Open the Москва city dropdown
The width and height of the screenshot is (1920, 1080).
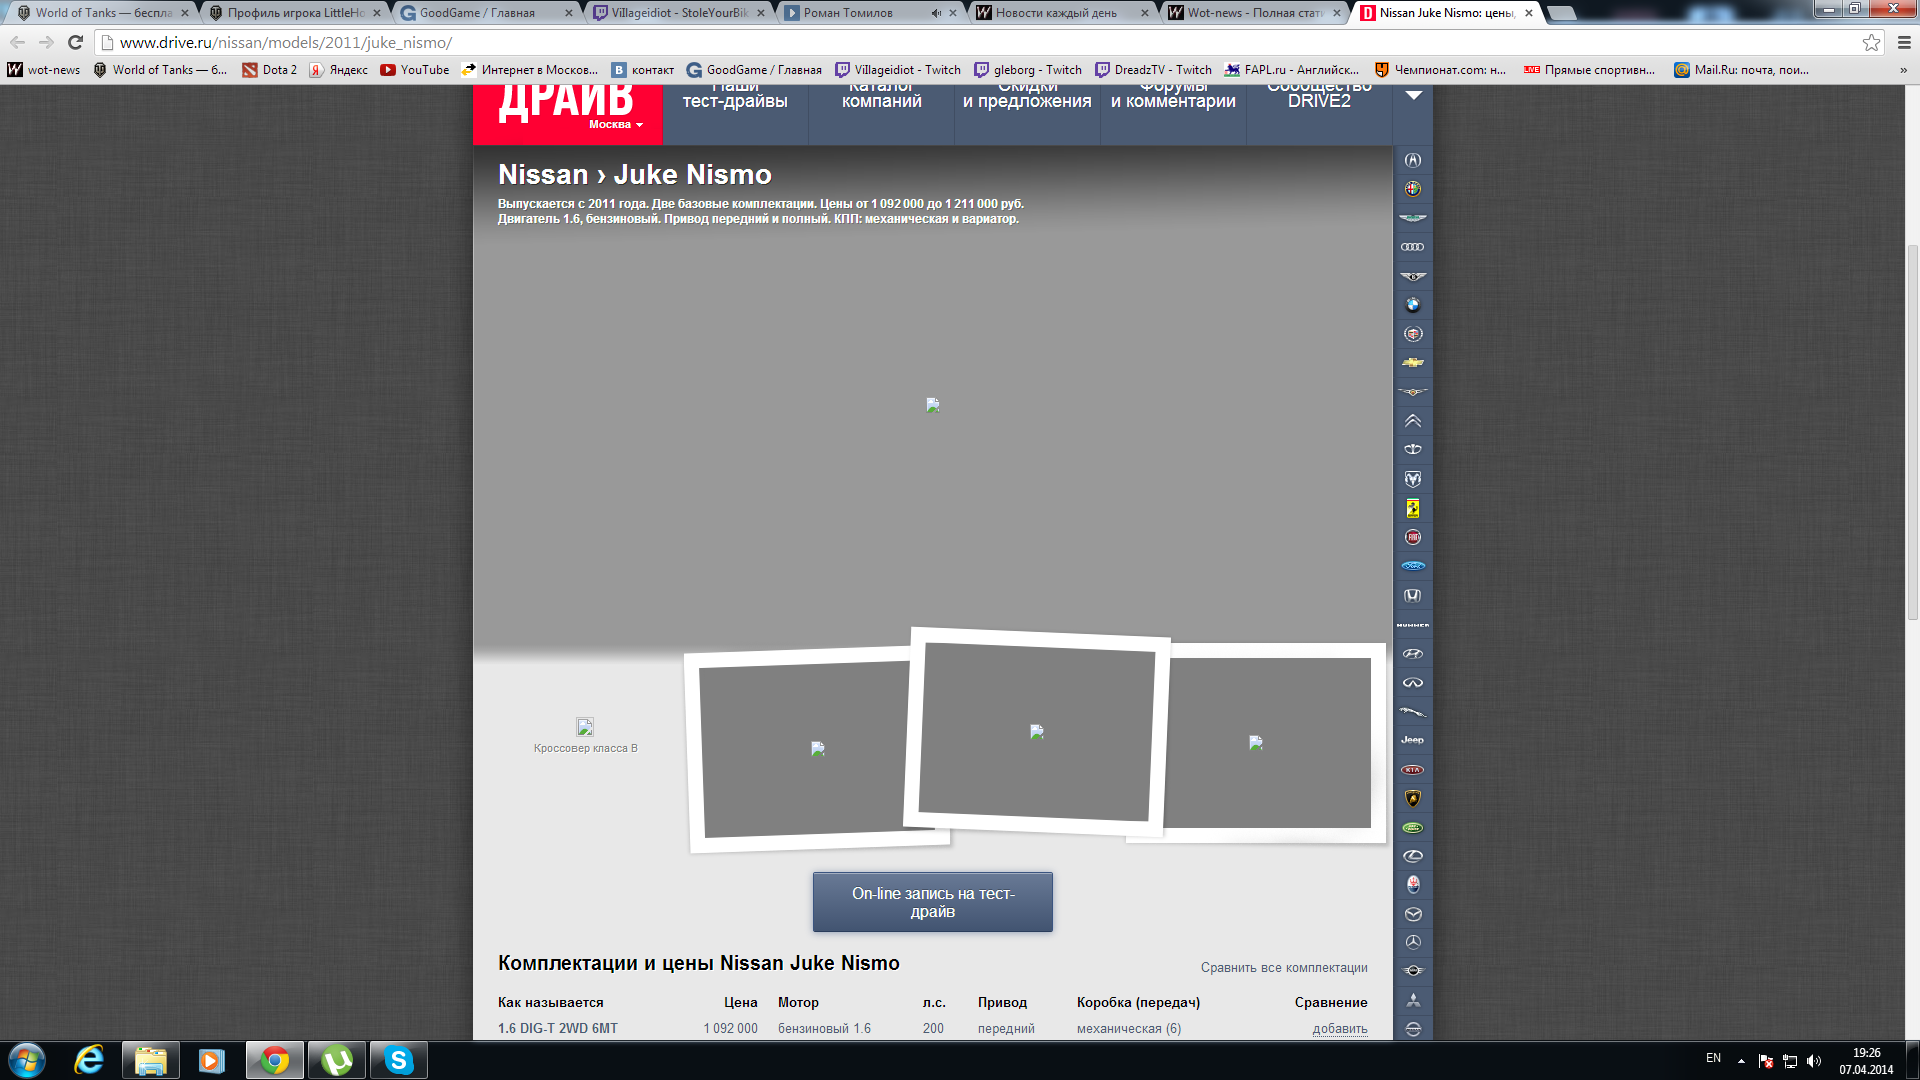[x=615, y=125]
